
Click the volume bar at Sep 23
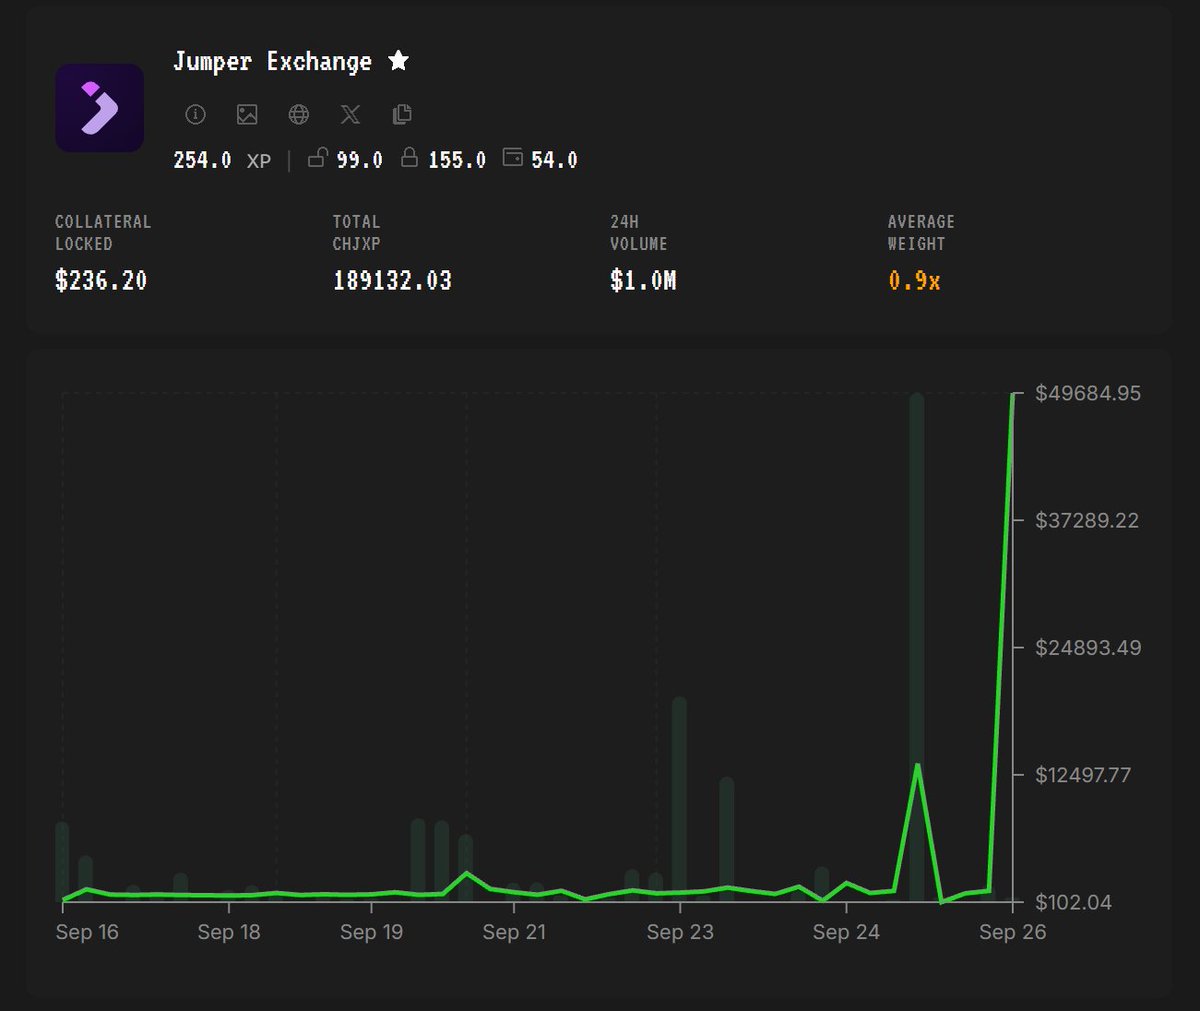[679, 799]
